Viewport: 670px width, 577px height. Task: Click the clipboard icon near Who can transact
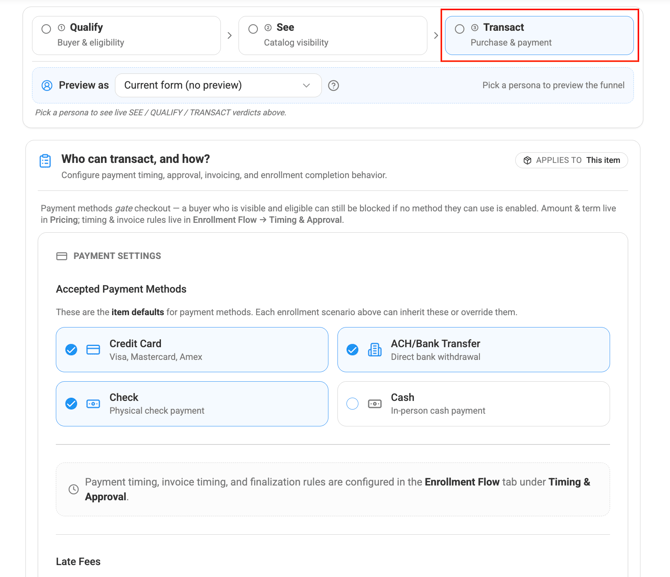[45, 161]
